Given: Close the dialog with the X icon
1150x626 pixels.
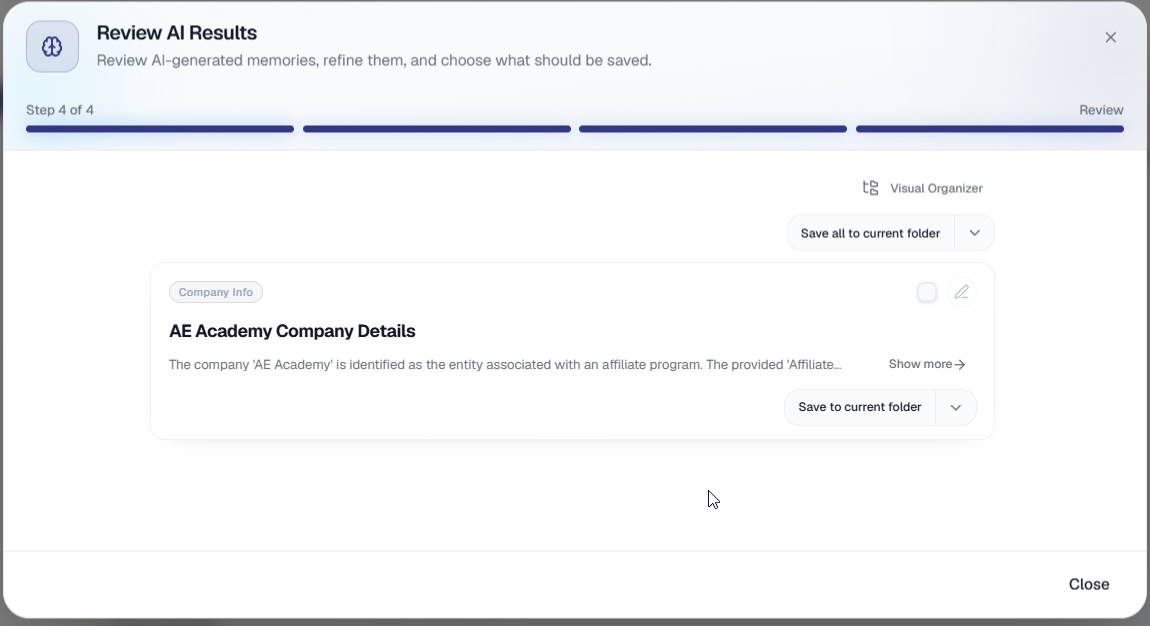Looking at the screenshot, I should 1110,37.
